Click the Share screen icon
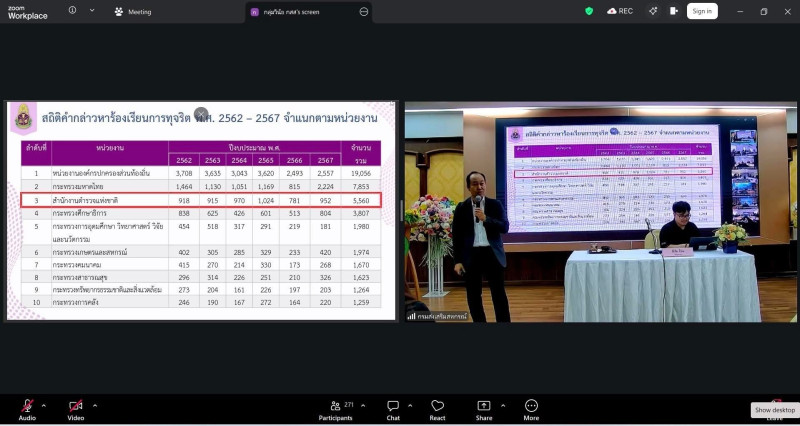 tap(484, 407)
